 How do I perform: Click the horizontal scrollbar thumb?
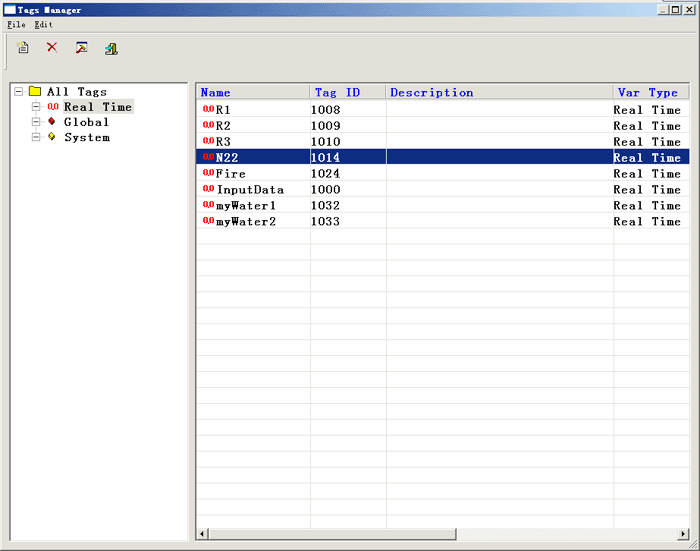click(332, 534)
